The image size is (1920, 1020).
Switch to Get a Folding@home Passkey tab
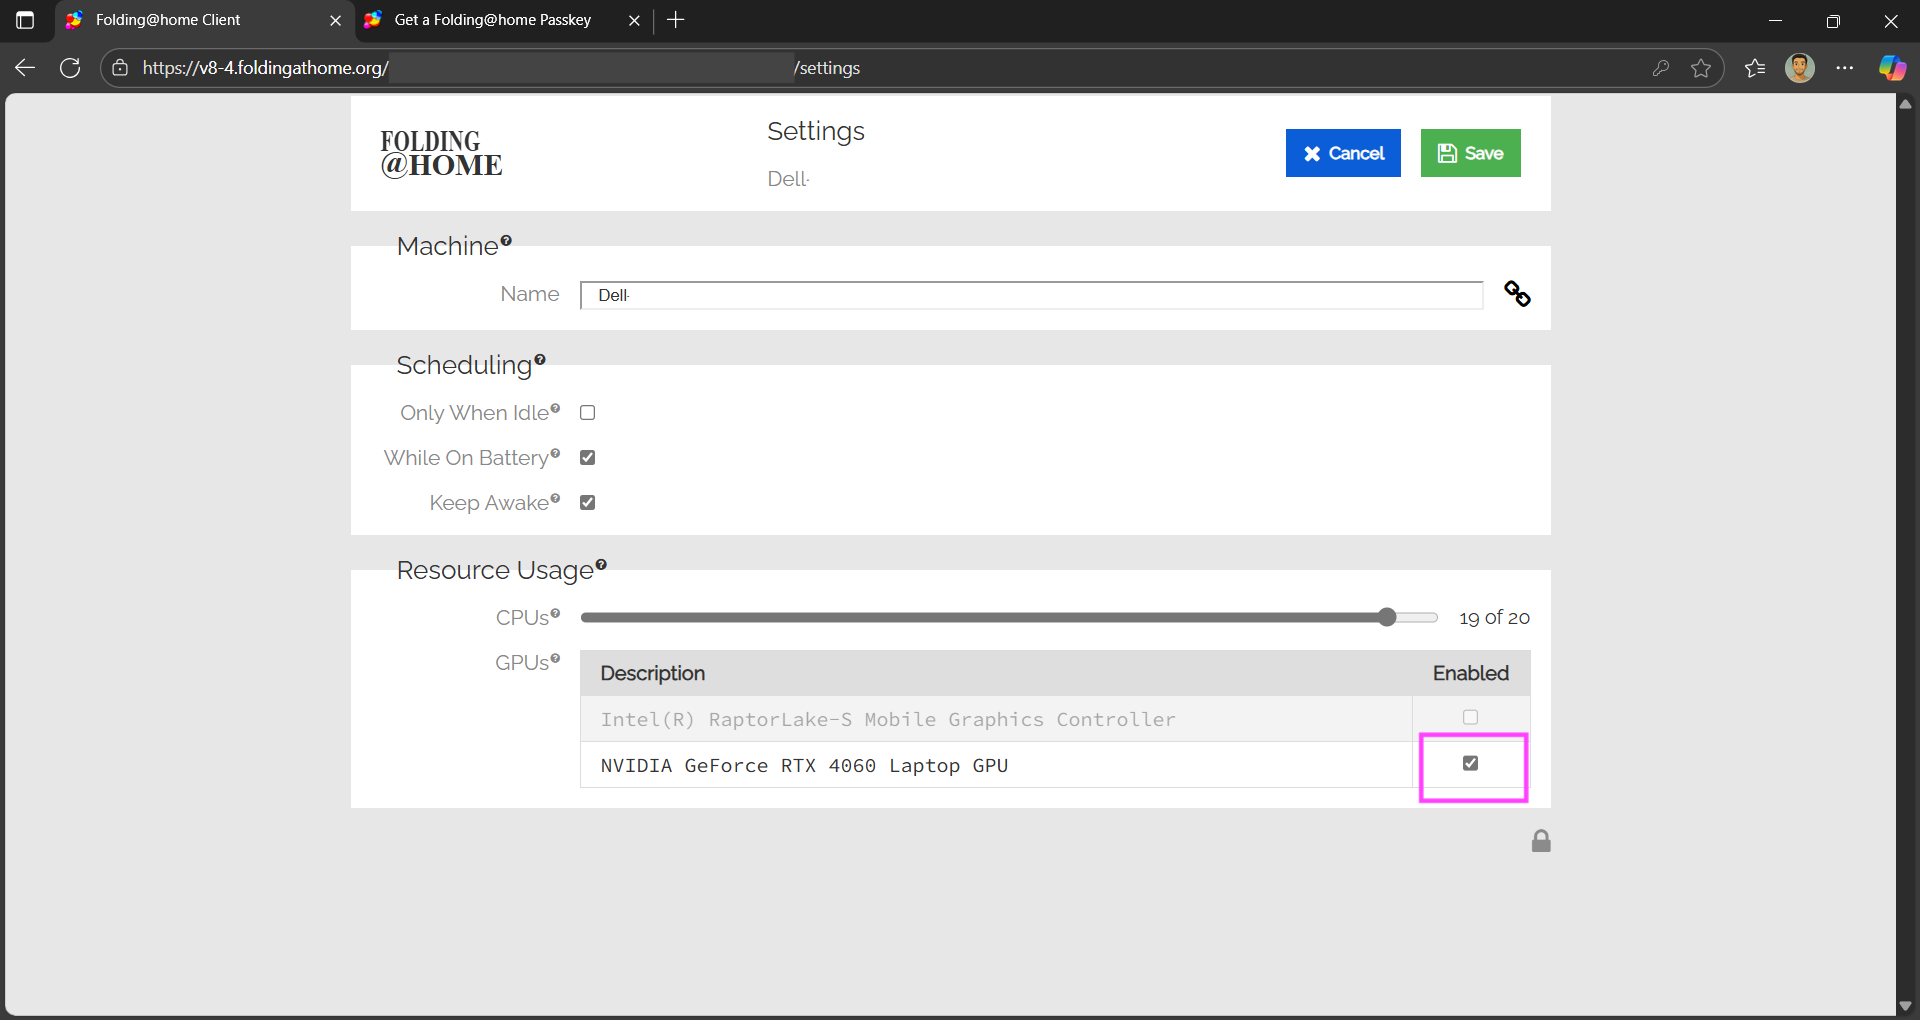pos(492,20)
